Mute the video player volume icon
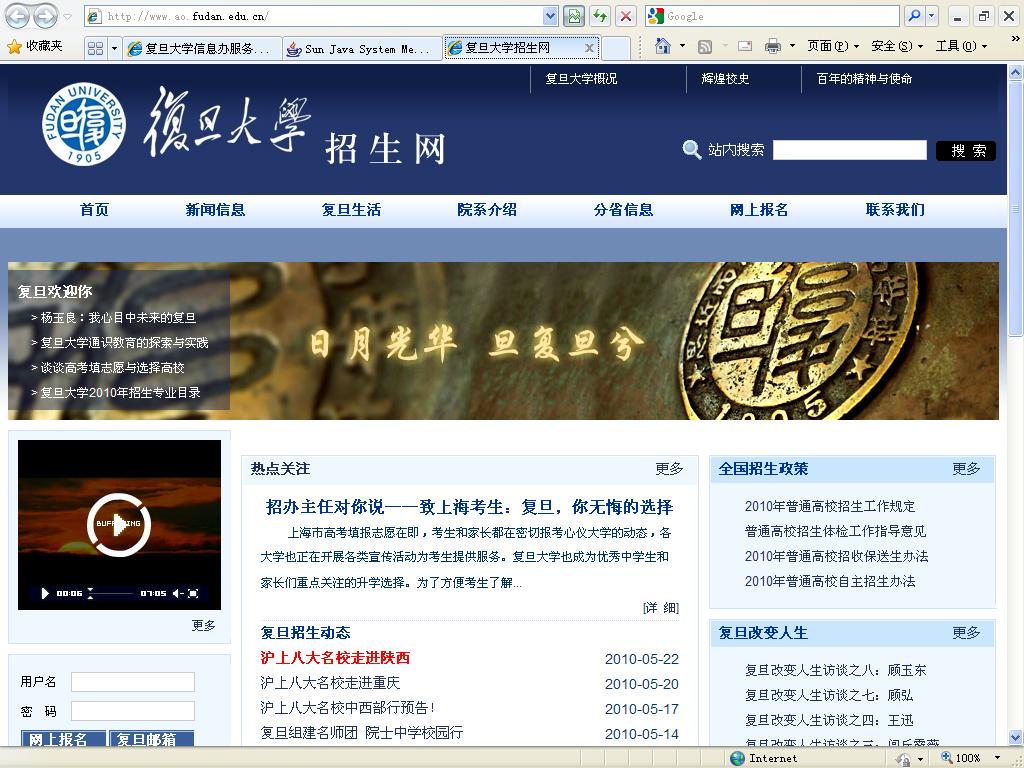Image resolution: width=1024 pixels, height=768 pixels. point(177,593)
